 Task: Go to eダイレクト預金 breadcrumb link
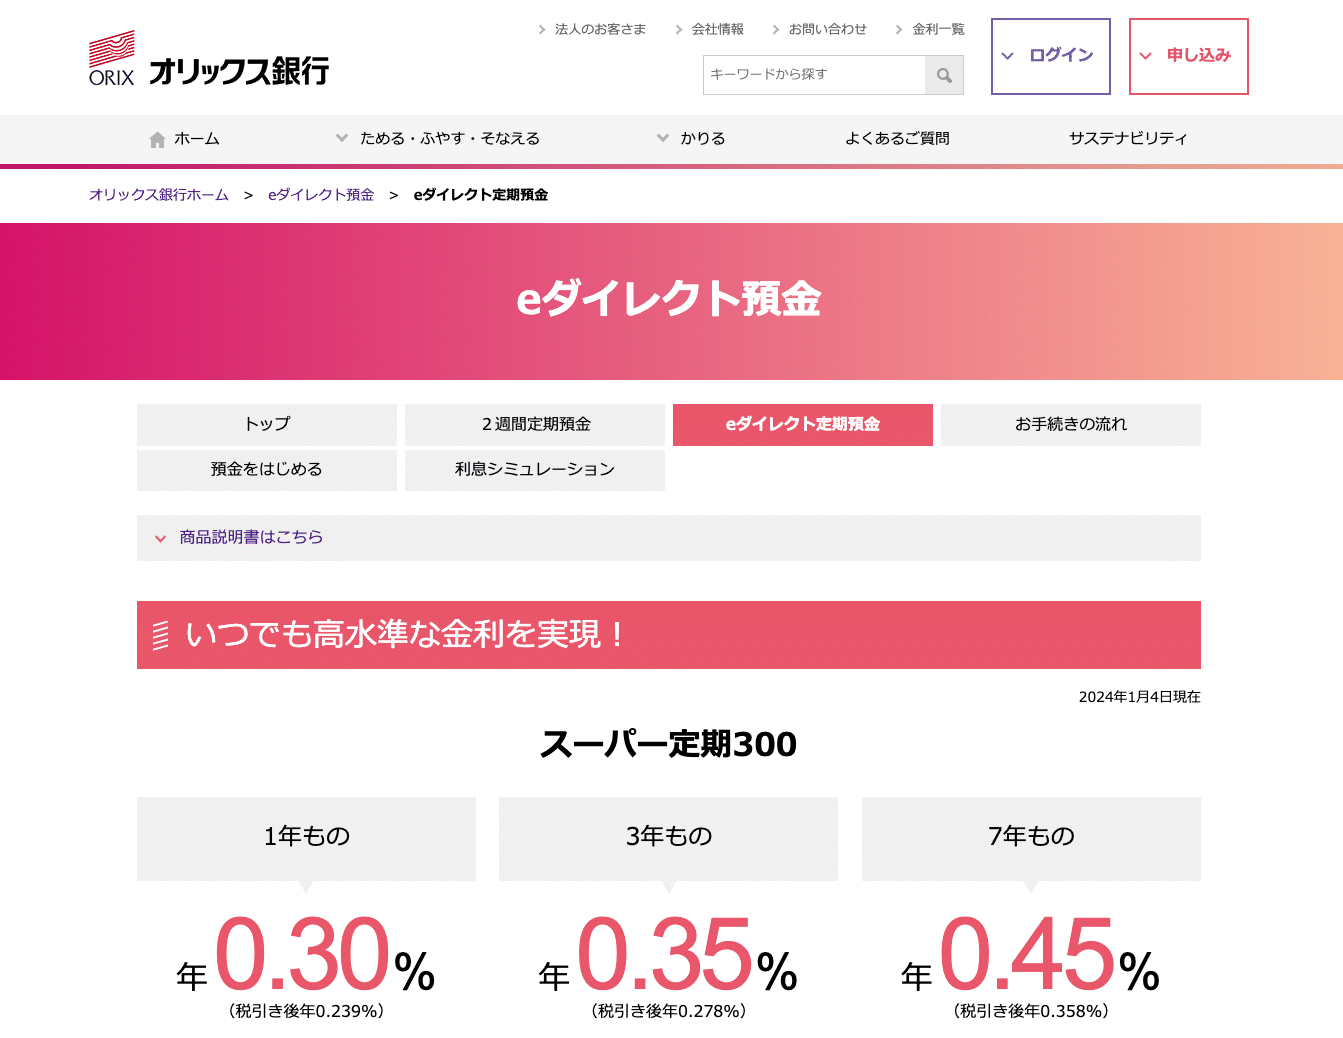tap(321, 195)
